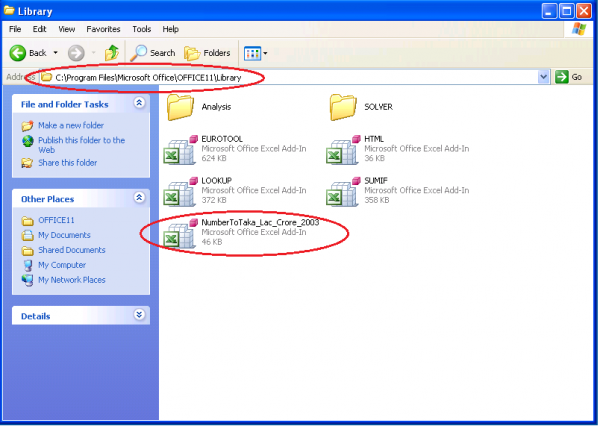Click the My Network Places icon

(27, 281)
